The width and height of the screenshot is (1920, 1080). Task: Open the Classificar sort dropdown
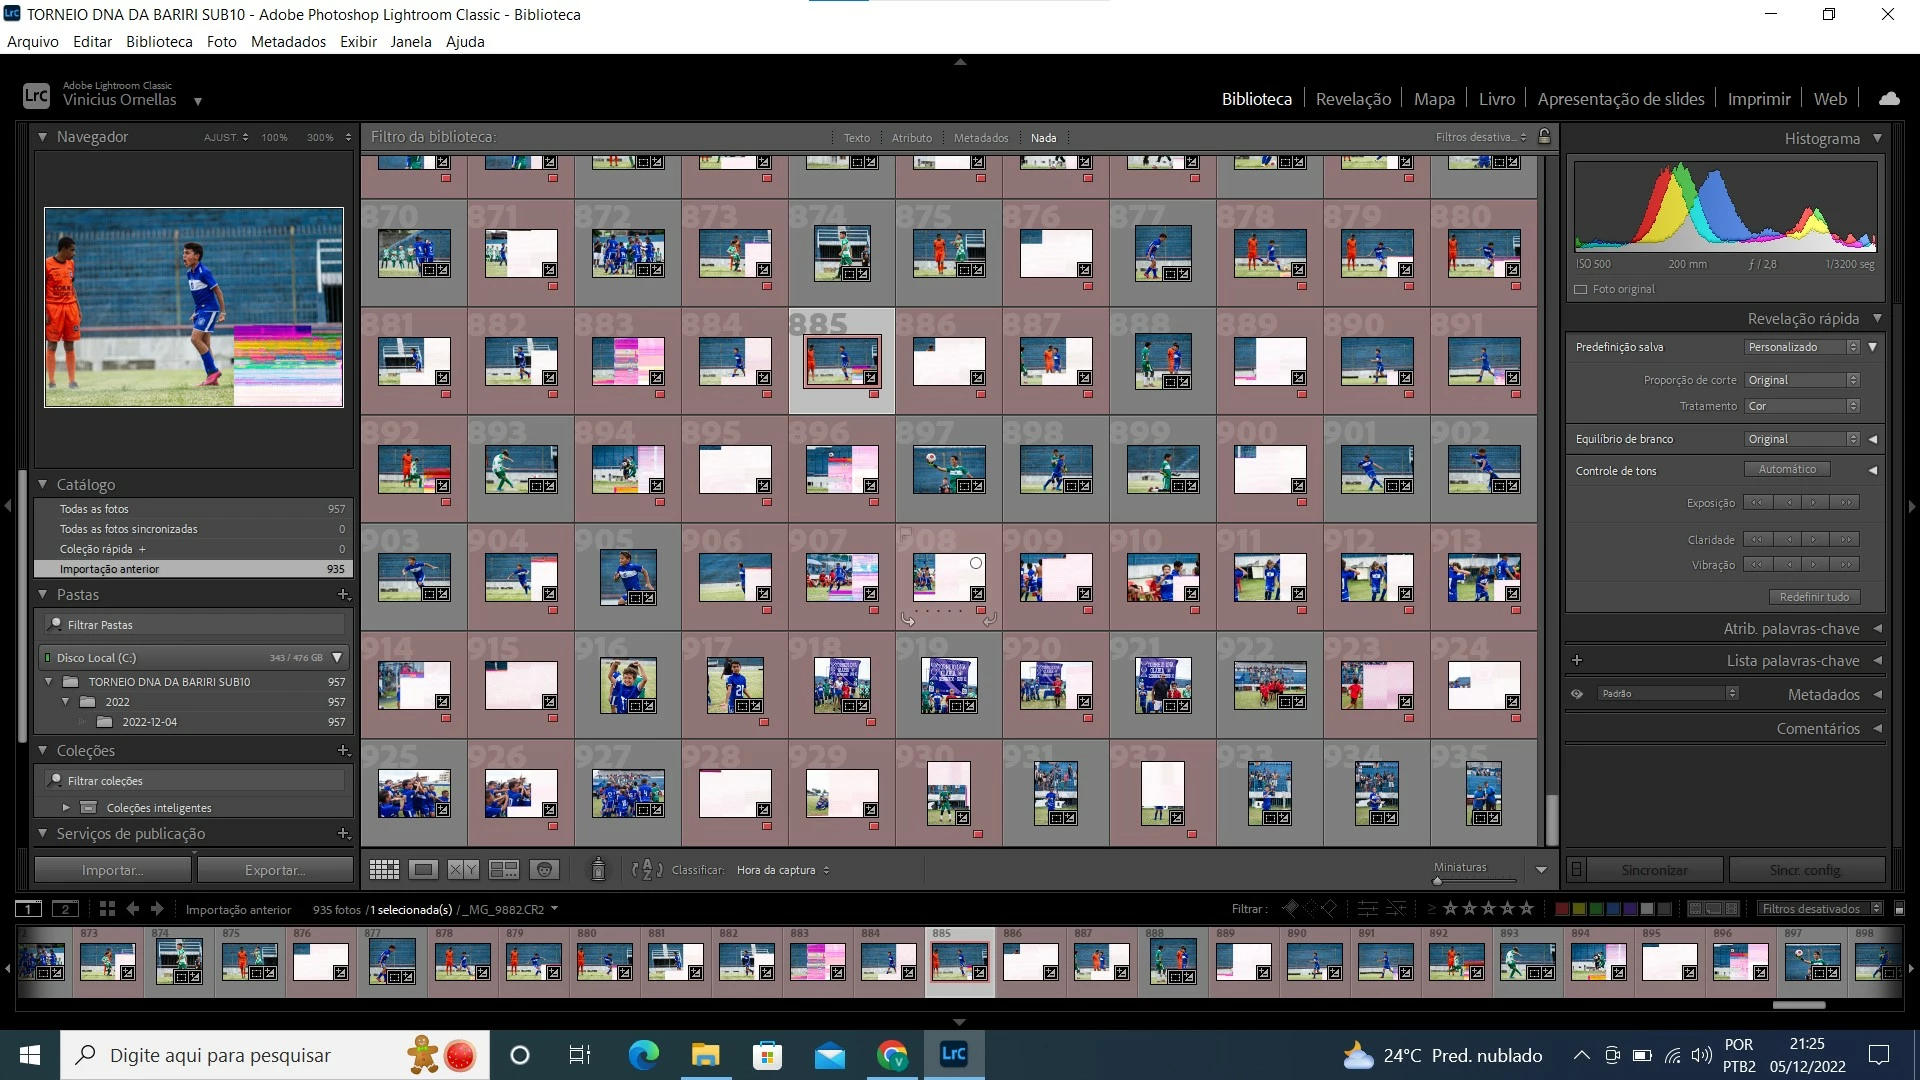click(783, 870)
